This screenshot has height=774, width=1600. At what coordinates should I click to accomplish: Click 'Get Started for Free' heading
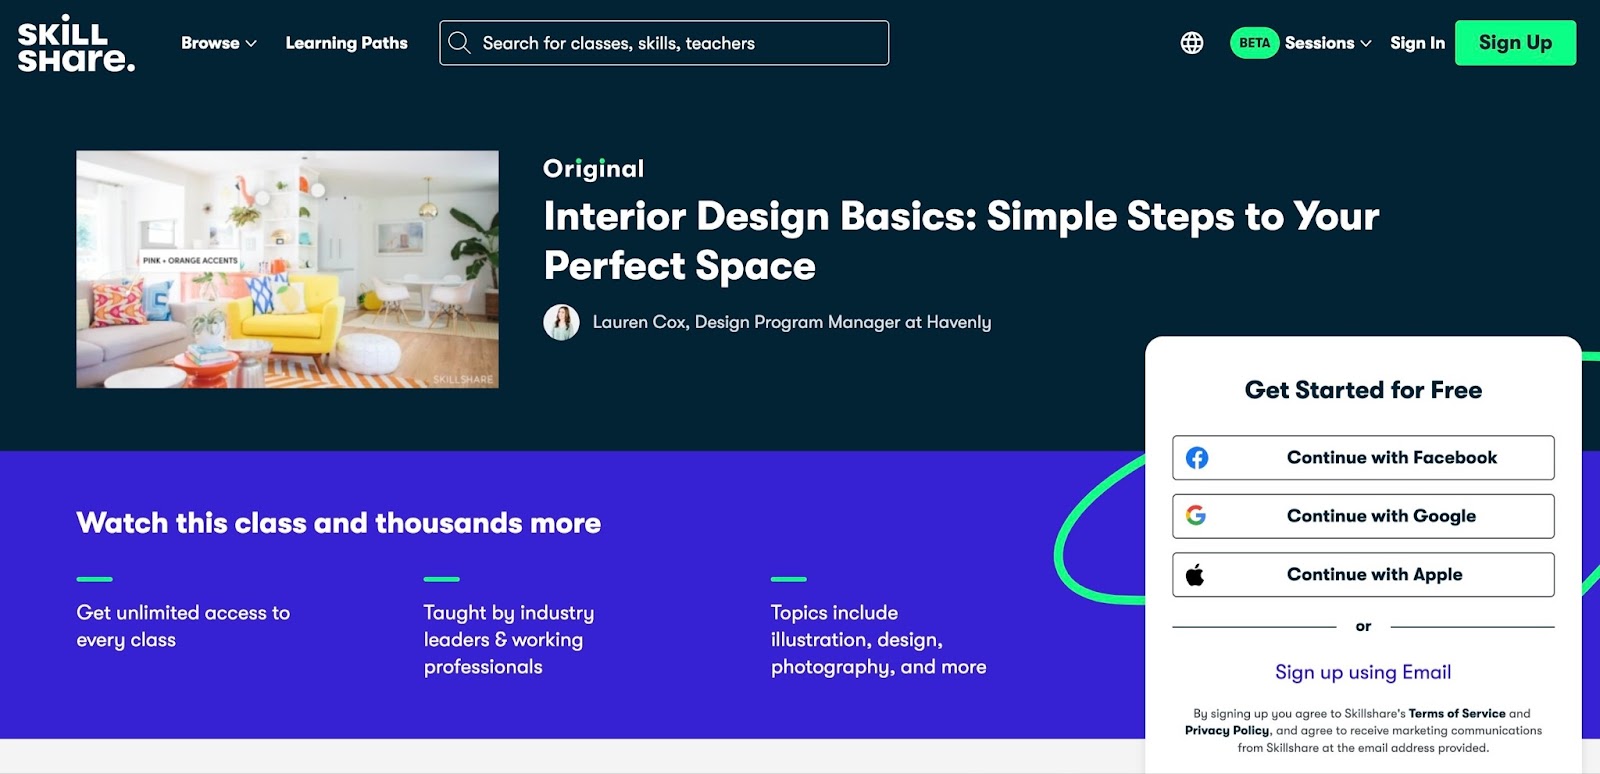click(1363, 390)
